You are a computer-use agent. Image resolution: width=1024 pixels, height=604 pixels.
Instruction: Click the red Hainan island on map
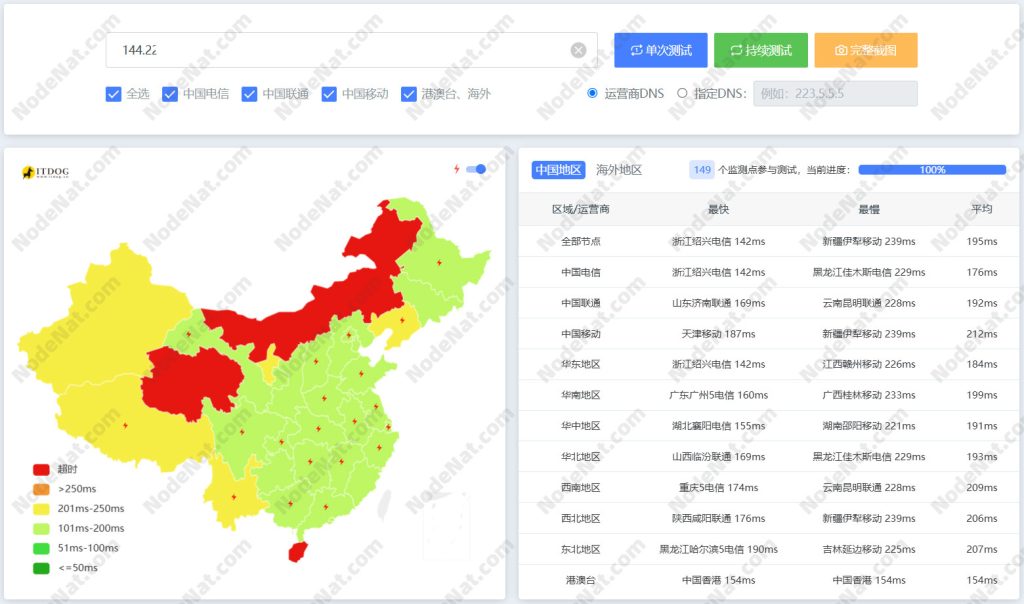298,552
